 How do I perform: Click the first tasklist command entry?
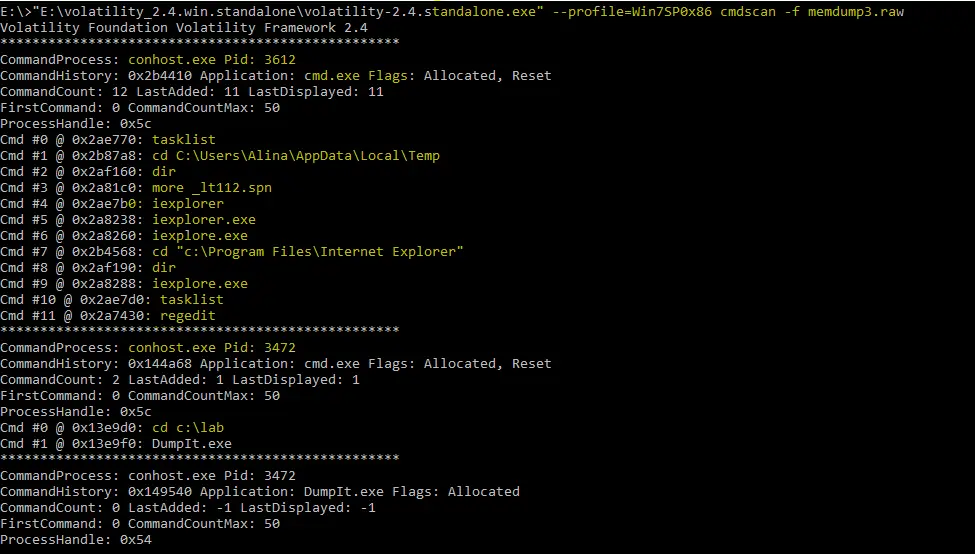[x=183, y=140]
